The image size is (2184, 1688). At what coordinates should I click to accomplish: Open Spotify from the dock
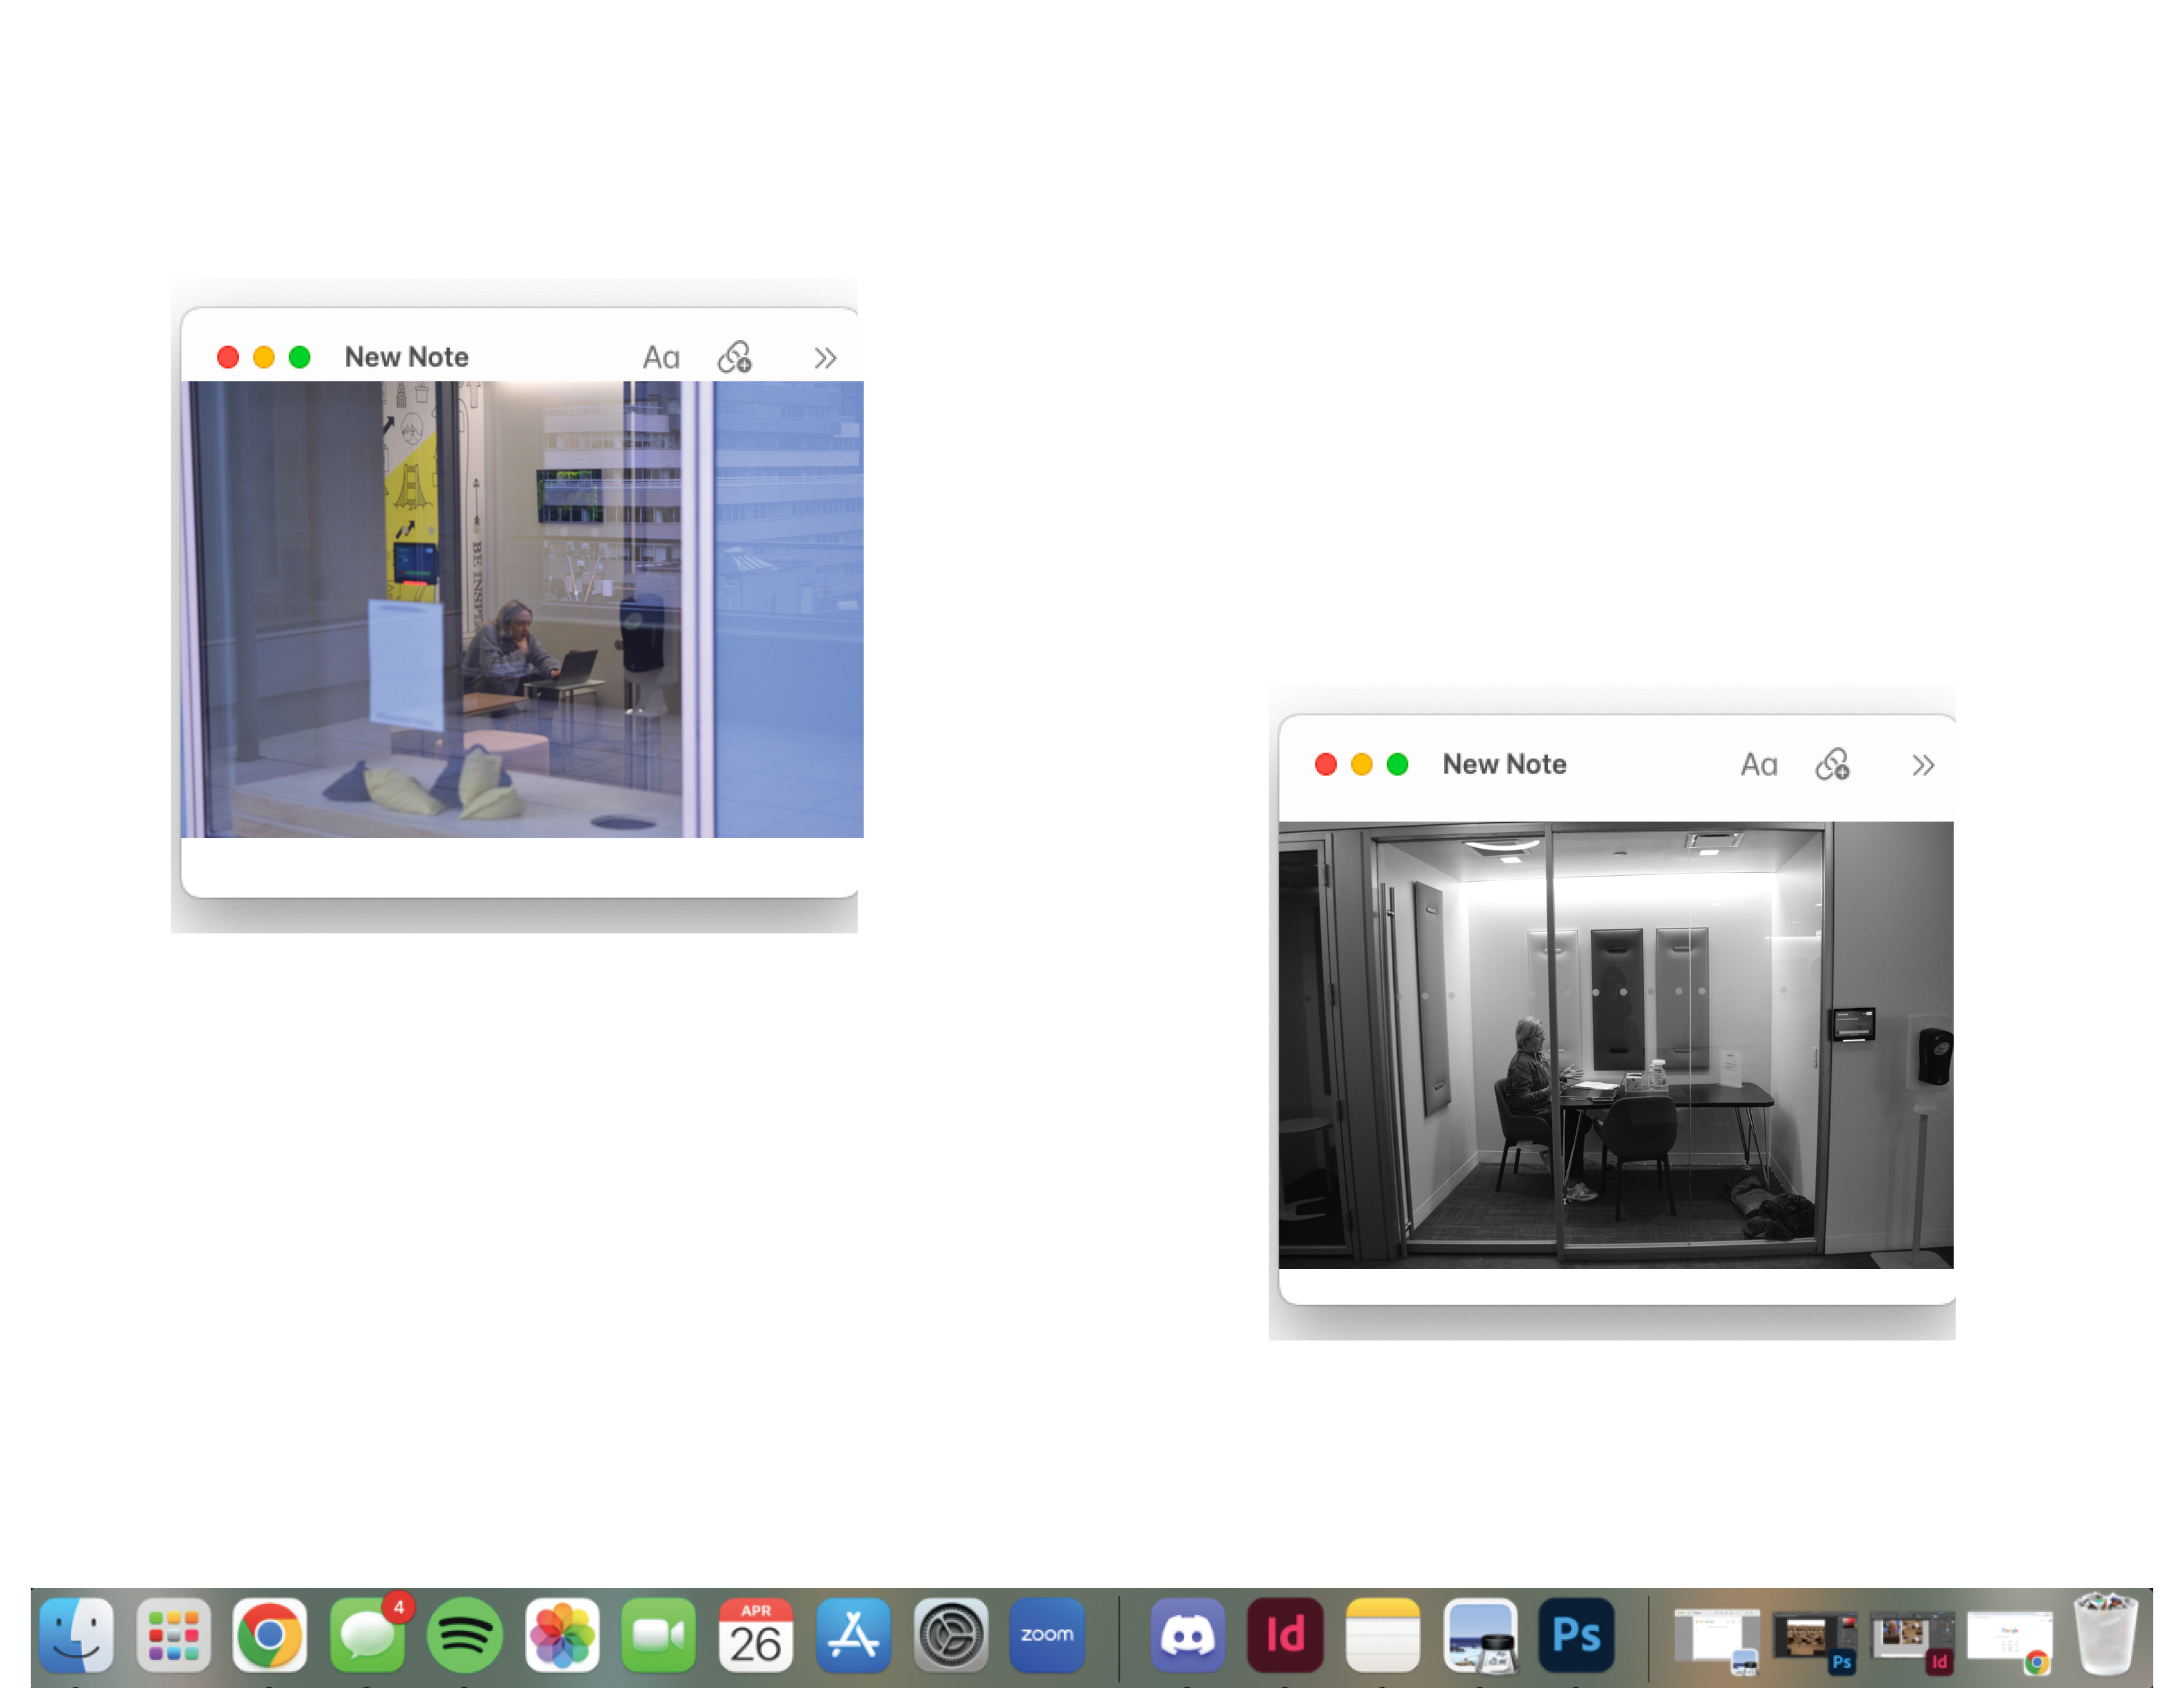tap(464, 1635)
